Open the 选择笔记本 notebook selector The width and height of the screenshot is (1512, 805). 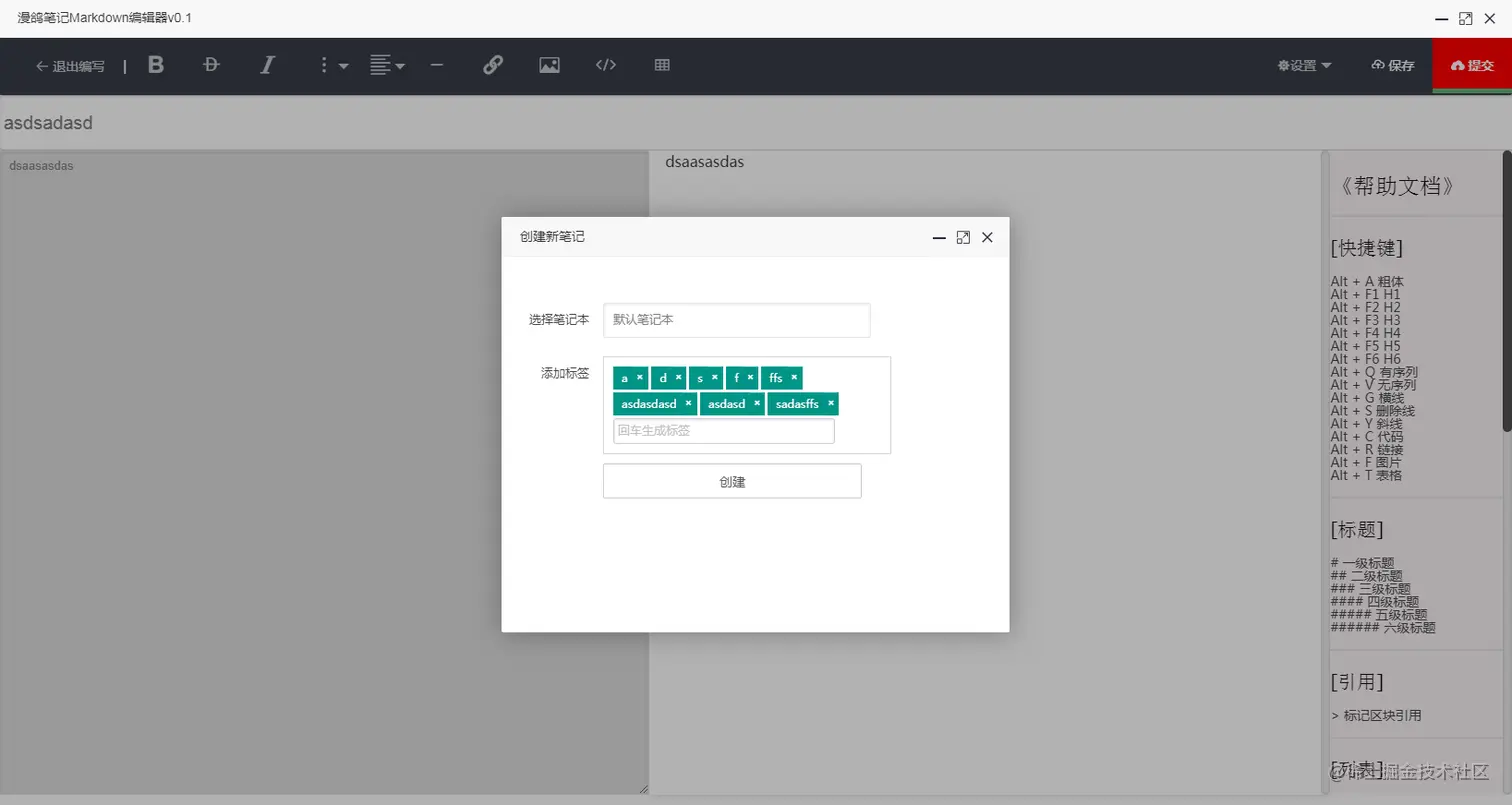pyautogui.click(x=736, y=320)
